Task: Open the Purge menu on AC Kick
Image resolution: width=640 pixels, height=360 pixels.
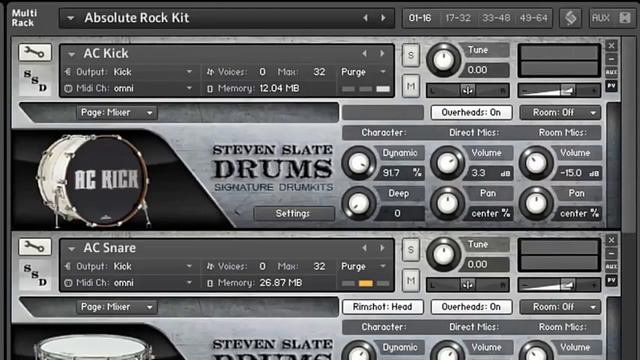Action: point(363,72)
